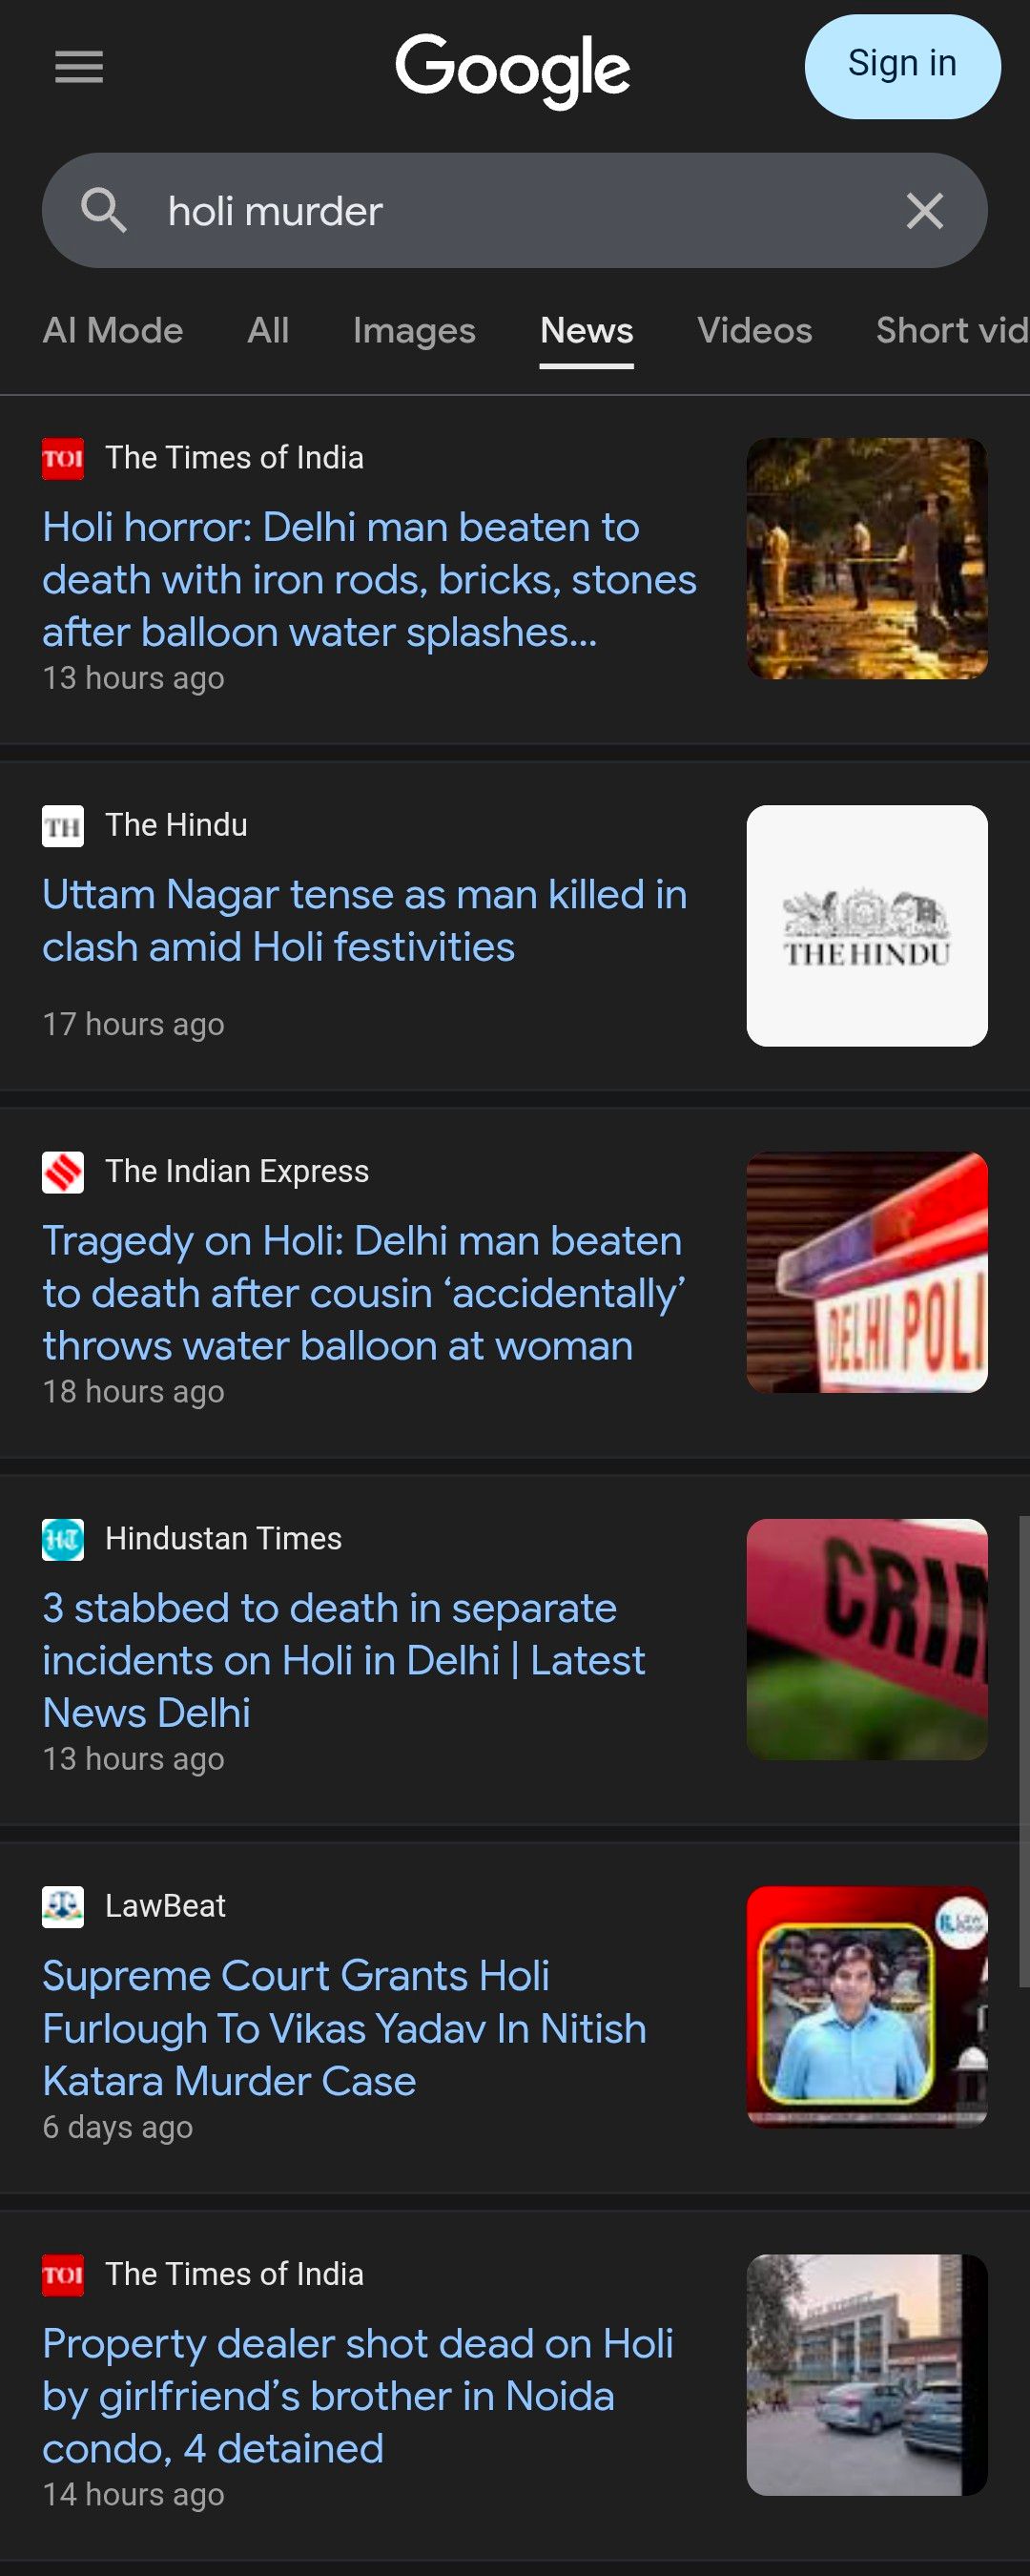Open The Hindu logo thumbnail
This screenshot has height=2576, width=1030.
pos(867,925)
